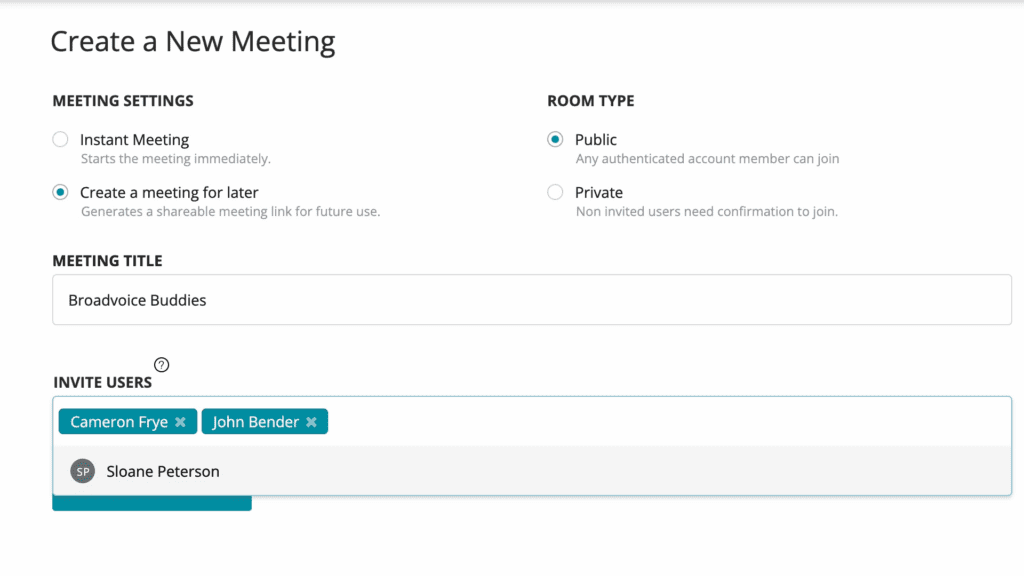Click the Create a New Meeting heading
The height and width of the screenshot is (576, 1024).
click(x=192, y=41)
